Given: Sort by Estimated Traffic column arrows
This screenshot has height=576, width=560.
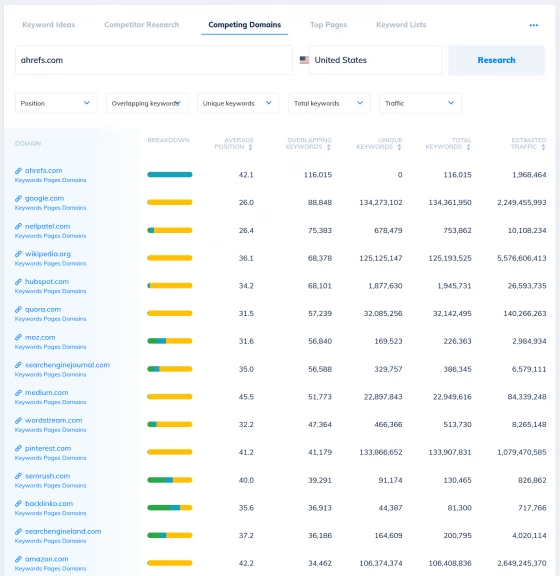Looking at the screenshot, I should [543, 147].
